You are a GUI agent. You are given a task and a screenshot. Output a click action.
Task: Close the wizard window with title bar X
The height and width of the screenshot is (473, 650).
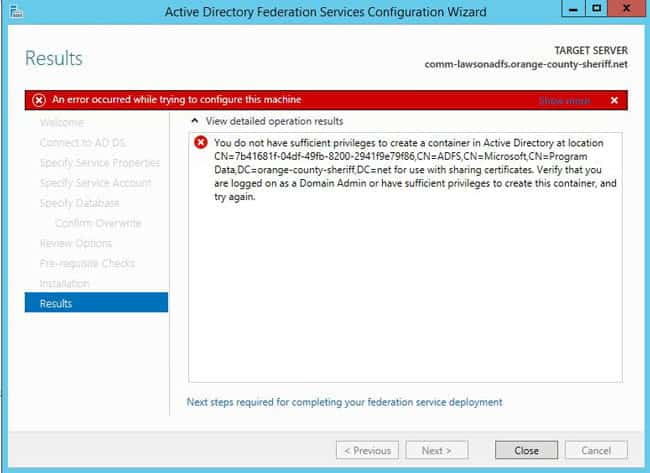627,9
